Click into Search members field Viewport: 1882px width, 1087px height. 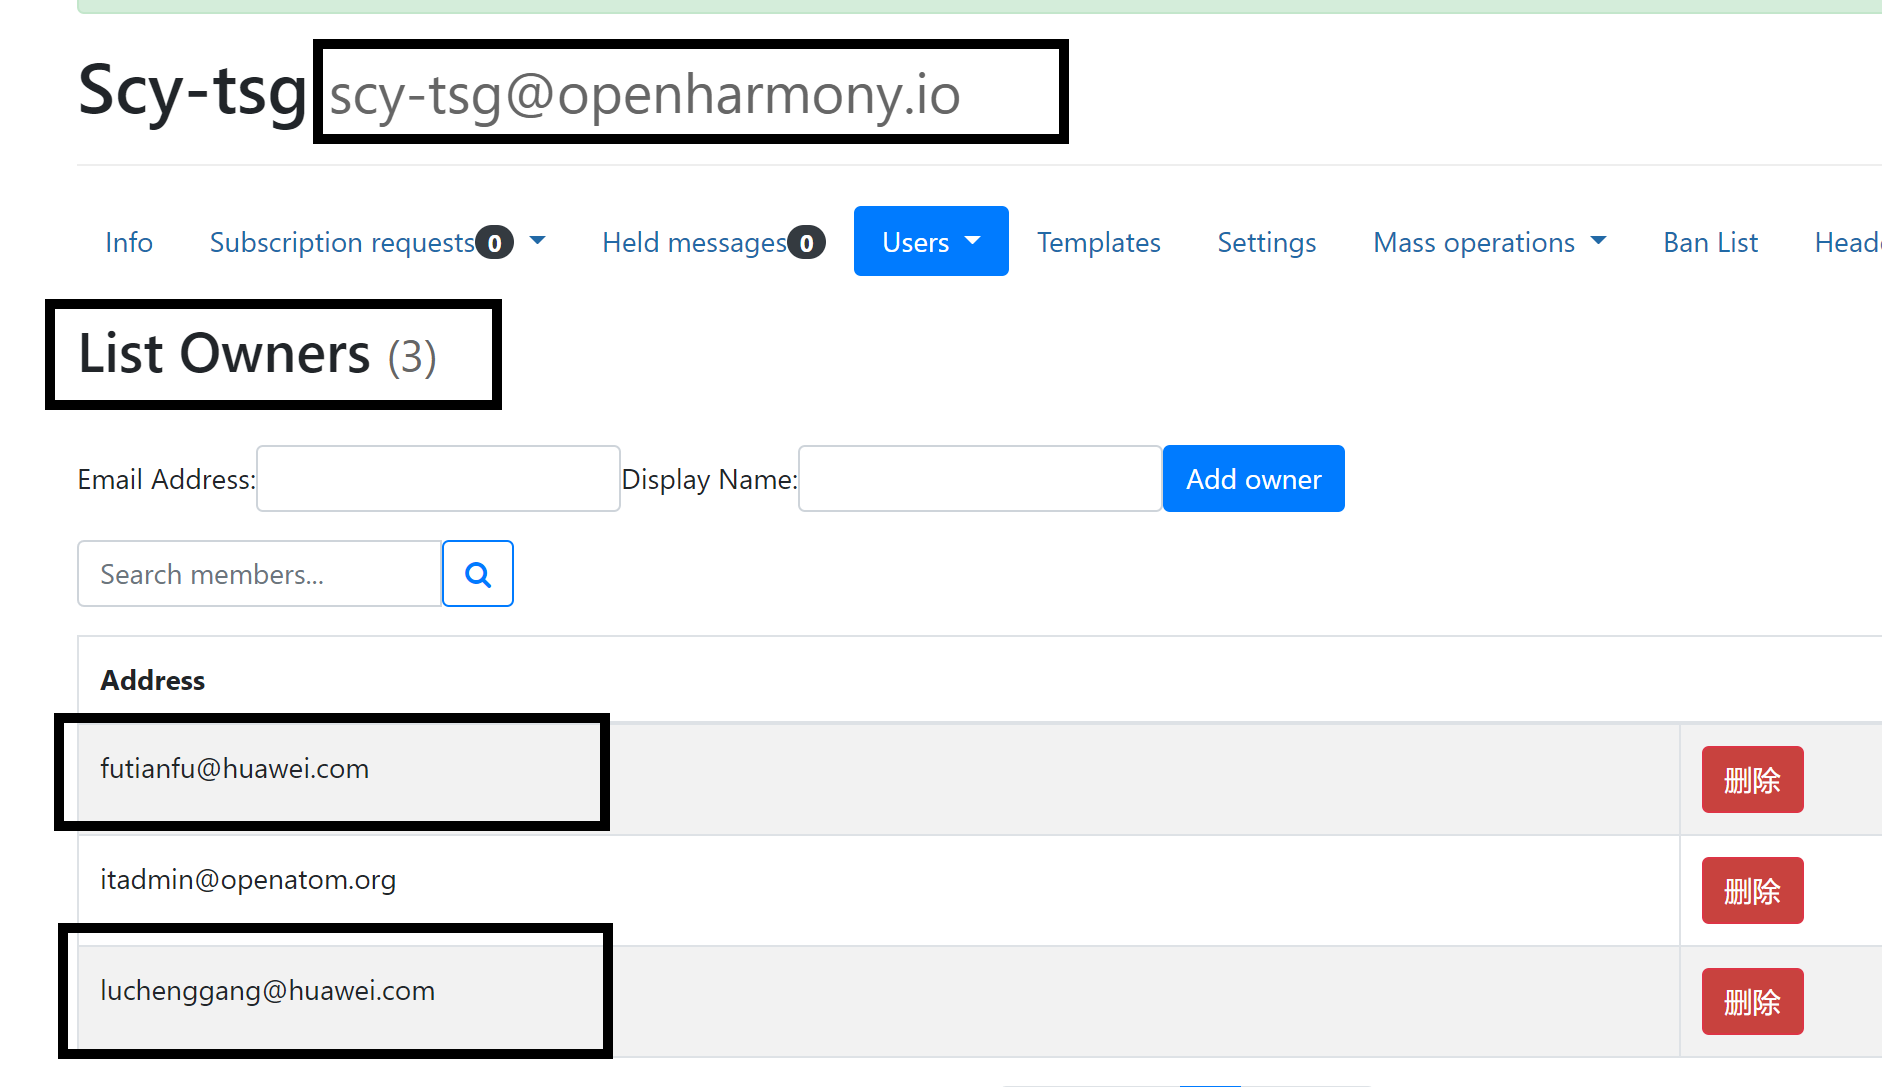(x=260, y=574)
